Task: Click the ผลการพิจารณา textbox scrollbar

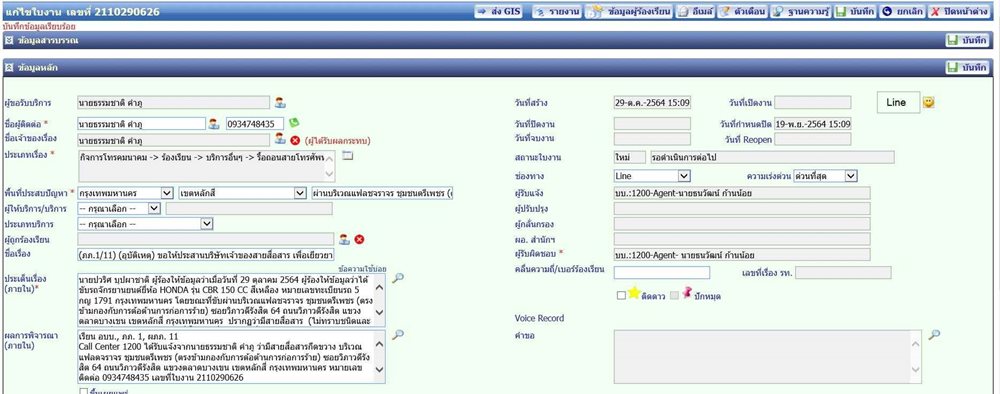Action: 379,356
